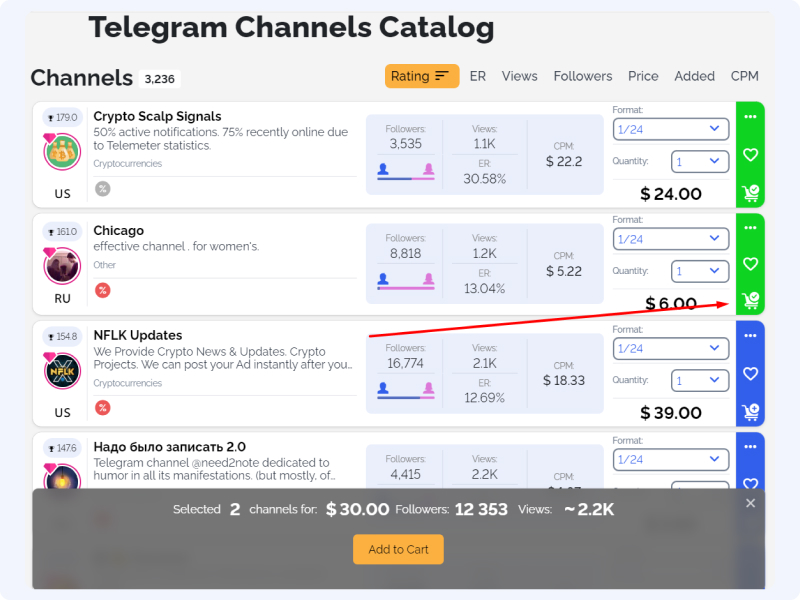800x600 pixels.
Task: Click gray percent badge under Crypto Scalp Signals
Action: 103,189
